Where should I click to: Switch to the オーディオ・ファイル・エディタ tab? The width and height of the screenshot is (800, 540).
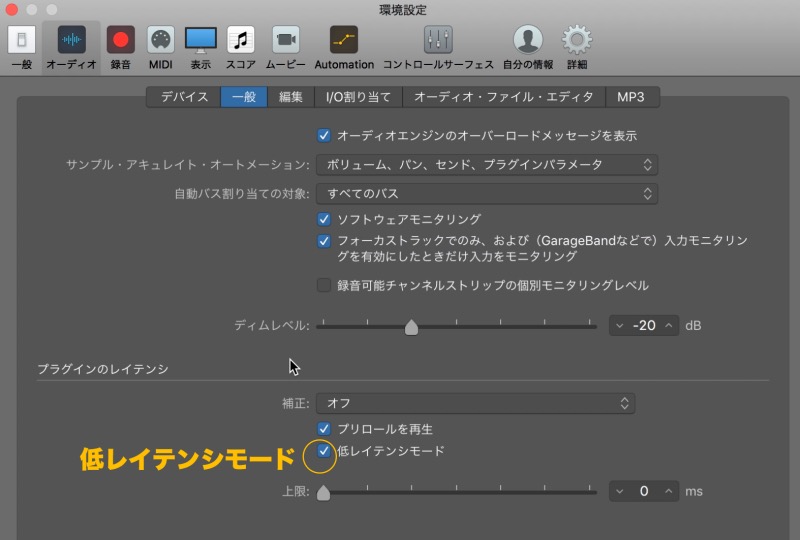click(504, 97)
